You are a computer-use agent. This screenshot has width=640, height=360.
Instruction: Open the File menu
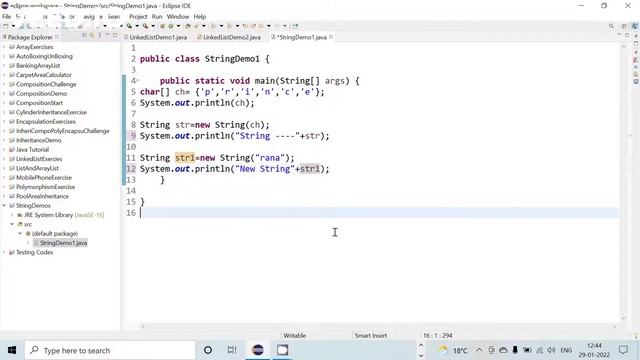pos(7,17)
